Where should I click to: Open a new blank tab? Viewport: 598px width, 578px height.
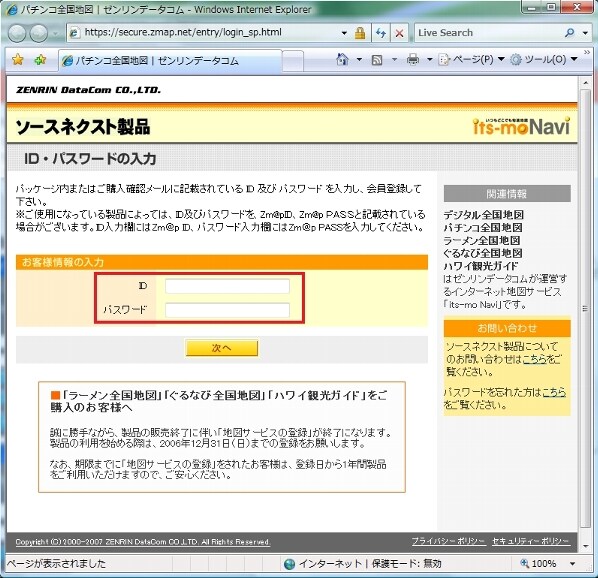[x=293, y=61]
